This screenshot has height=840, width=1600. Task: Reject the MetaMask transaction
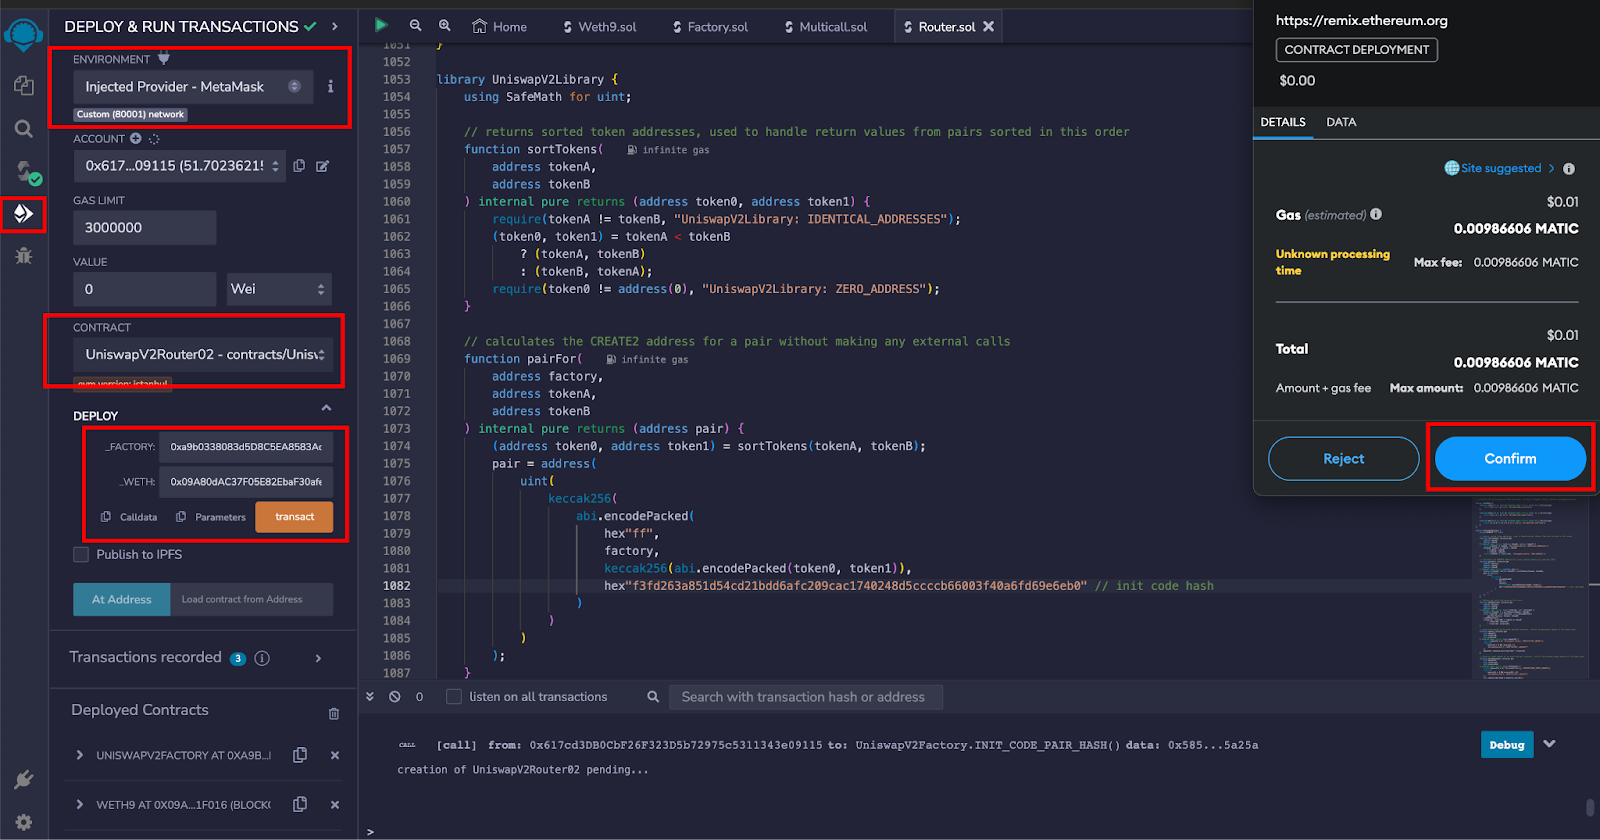coord(1344,459)
